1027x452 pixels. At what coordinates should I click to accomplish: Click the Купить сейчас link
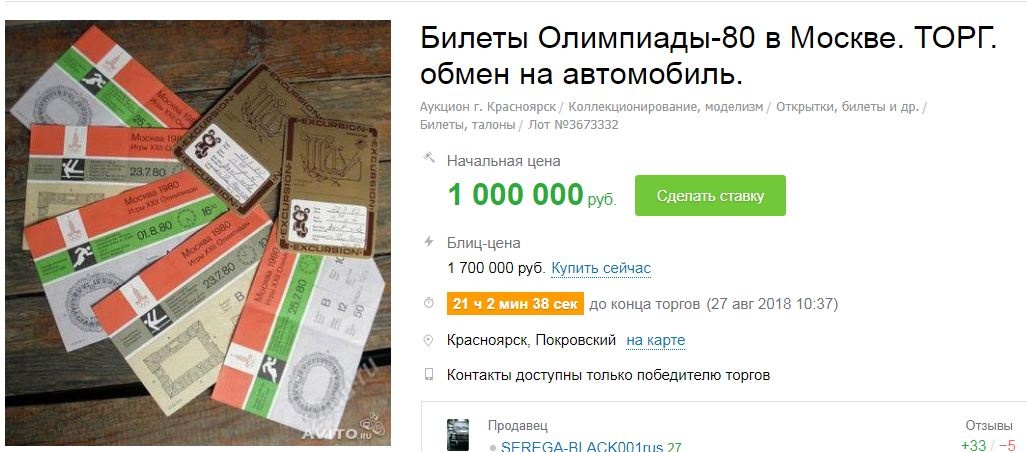coord(601,268)
